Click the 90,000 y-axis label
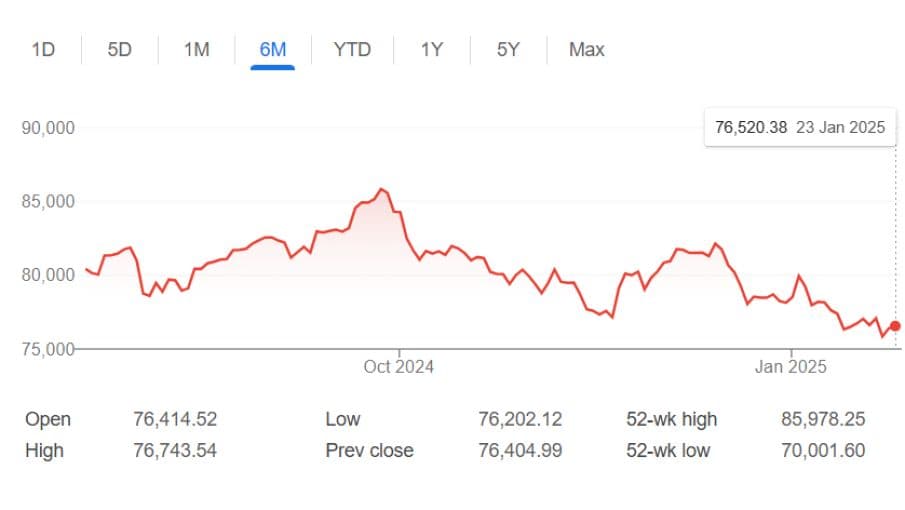 [x=49, y=128]
